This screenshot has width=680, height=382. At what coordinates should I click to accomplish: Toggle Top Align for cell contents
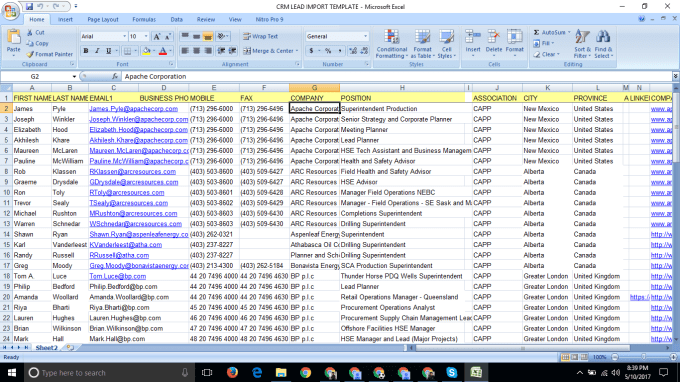point(185,36)
